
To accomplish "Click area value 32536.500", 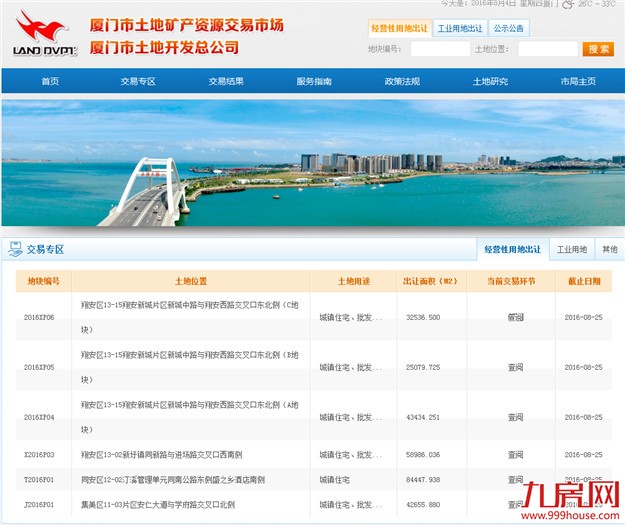I will click(423, 317).
